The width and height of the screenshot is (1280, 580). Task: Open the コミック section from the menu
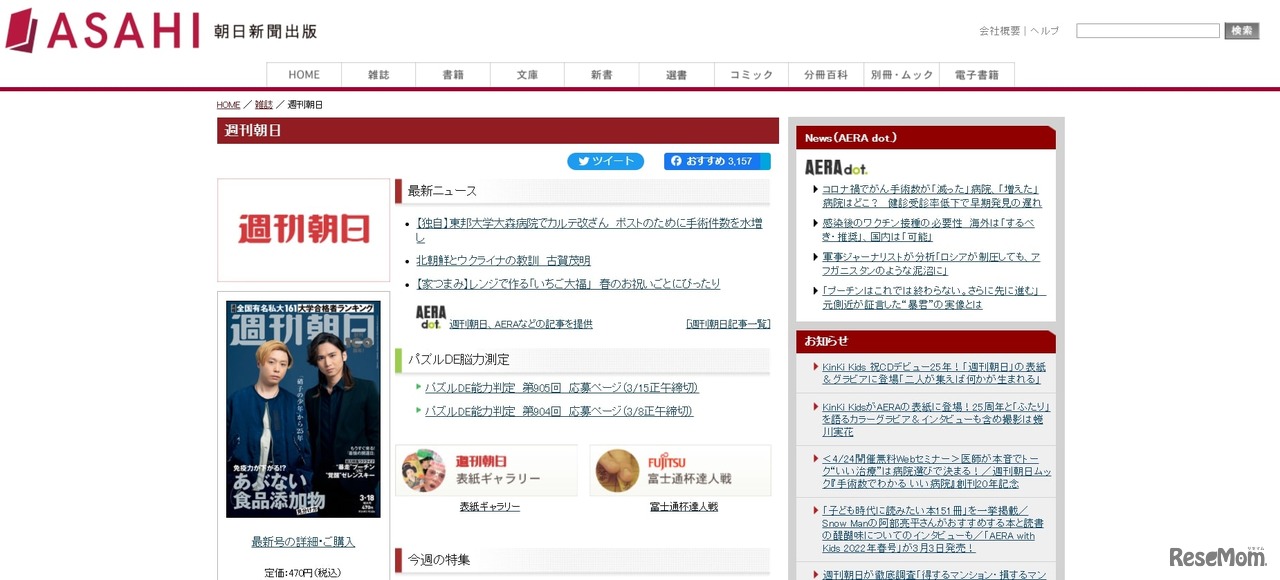[751, 74]
